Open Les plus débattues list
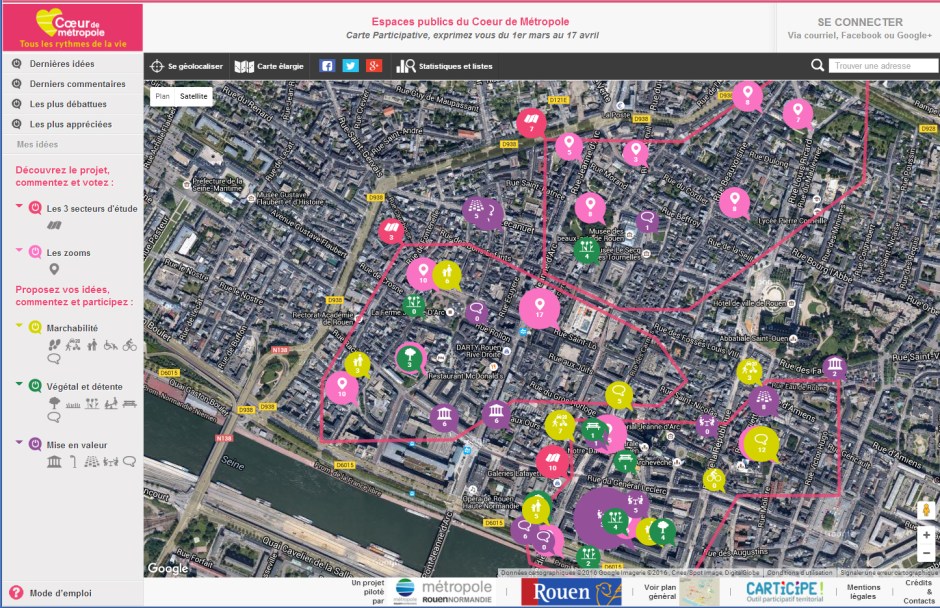 click(x=68, y=104)
